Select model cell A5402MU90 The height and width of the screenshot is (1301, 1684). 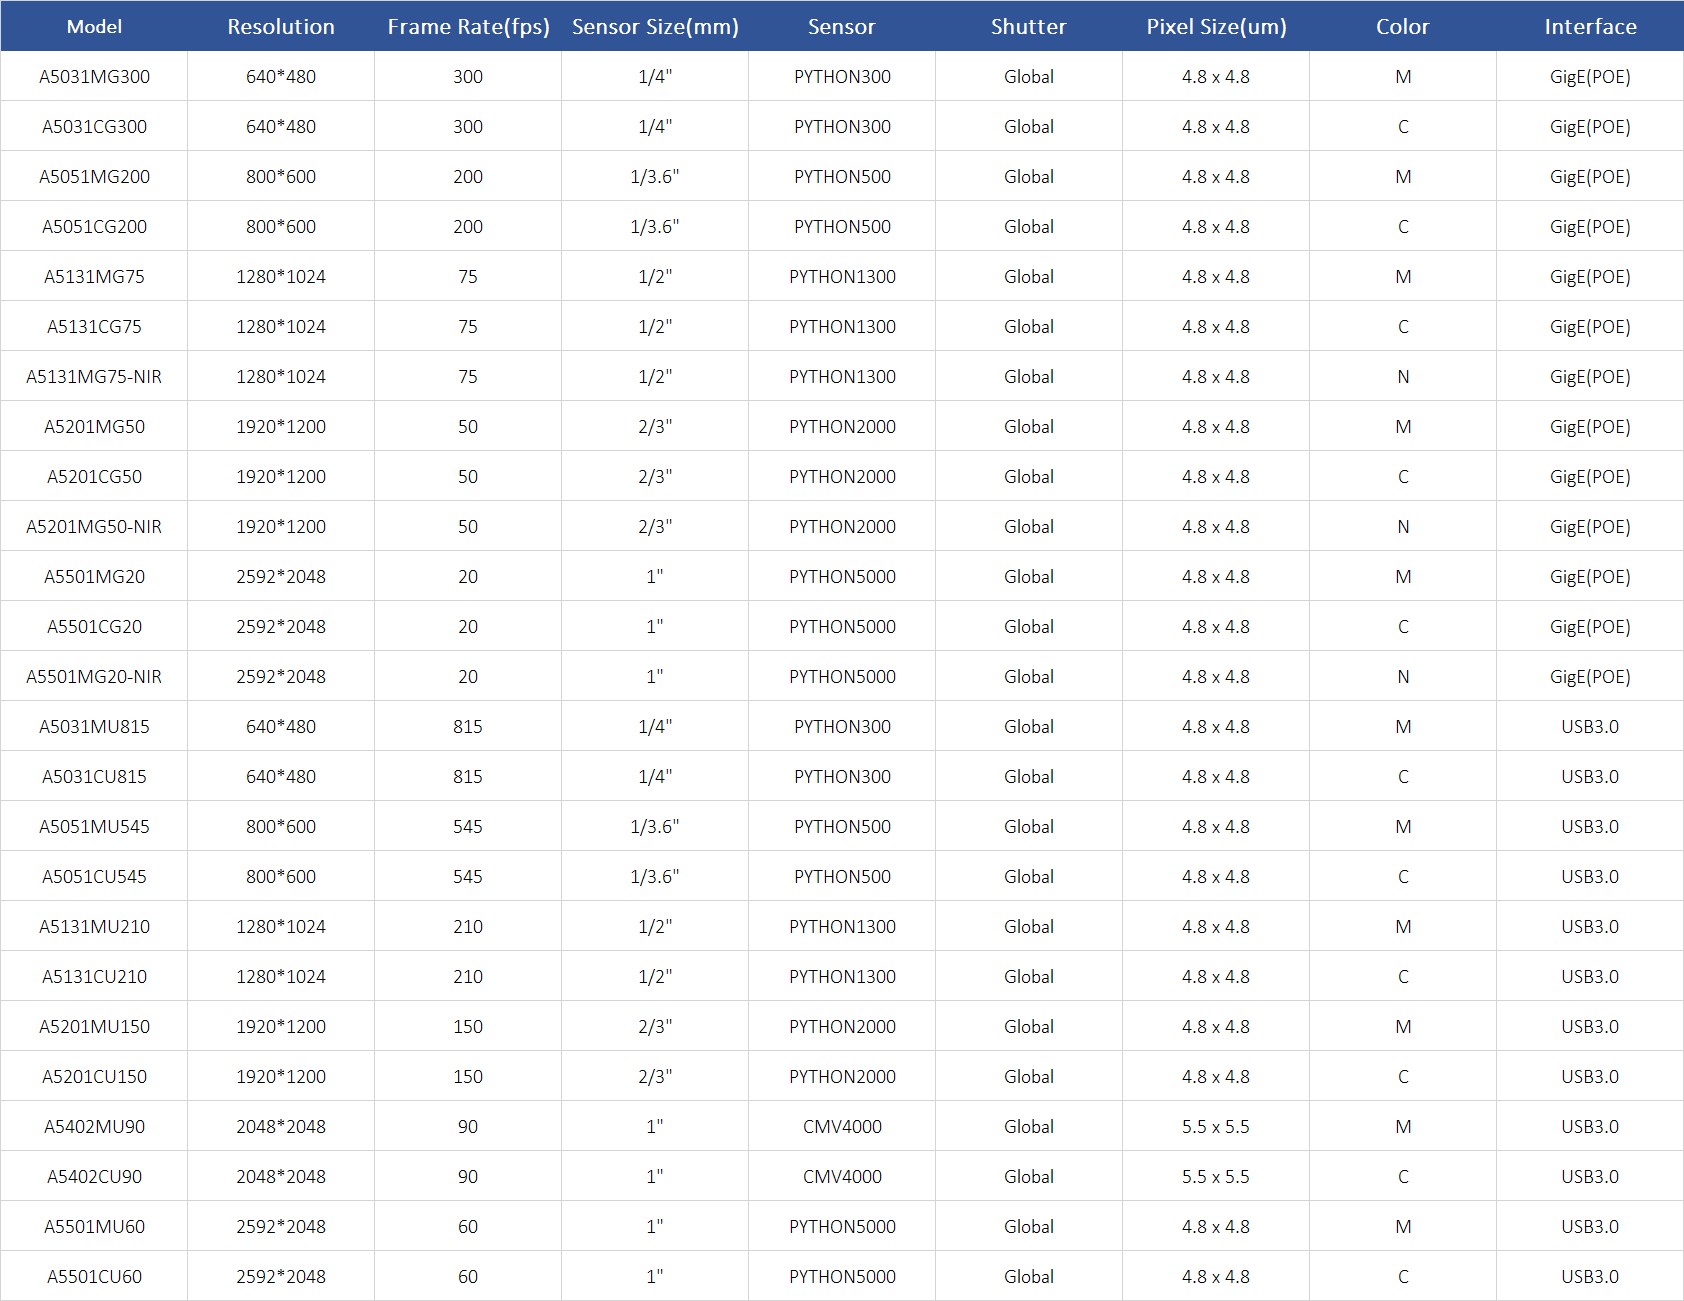(94, 1127)
